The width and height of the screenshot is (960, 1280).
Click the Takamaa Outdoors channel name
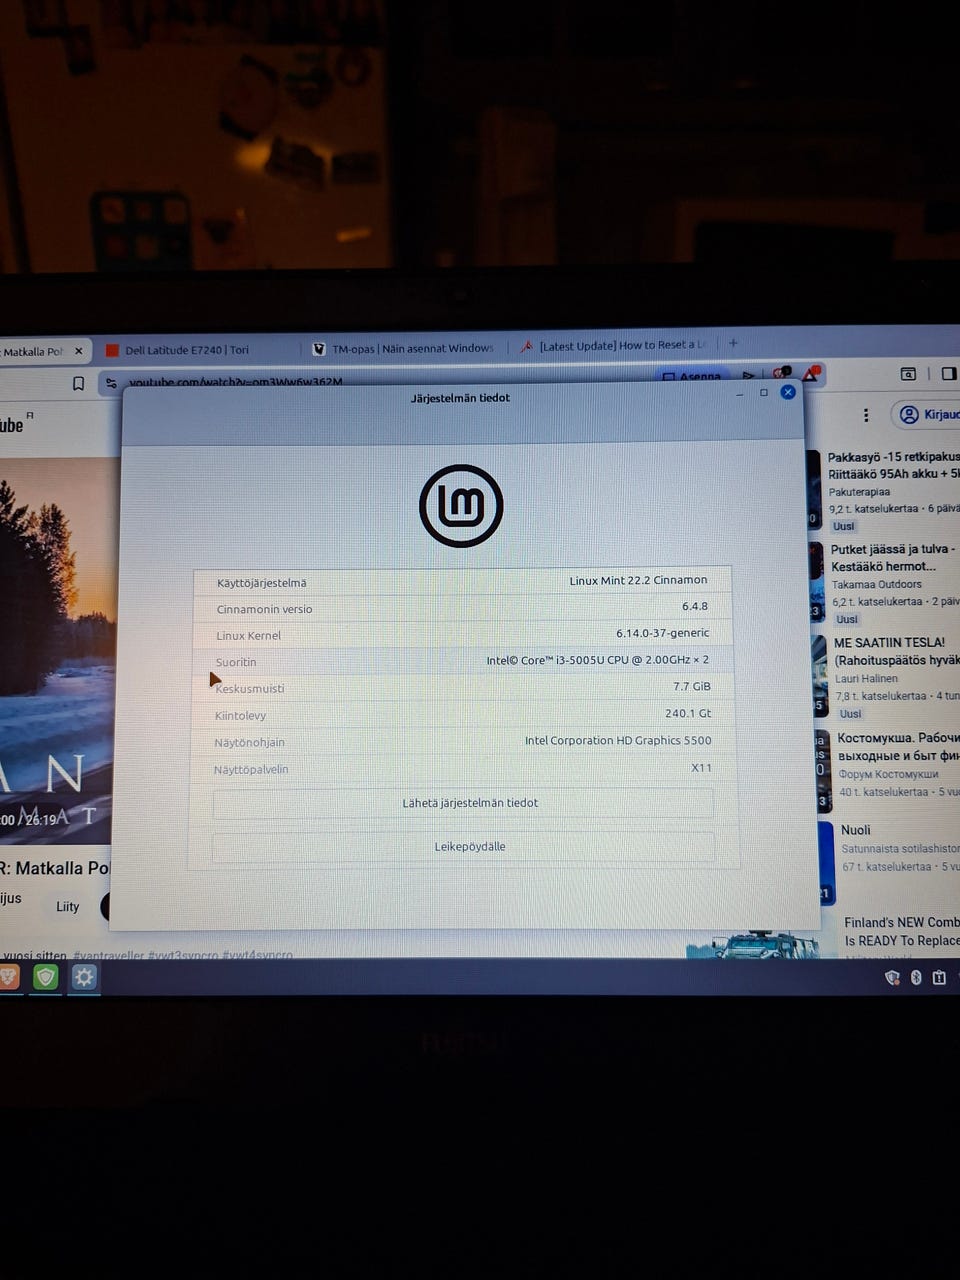877,584
